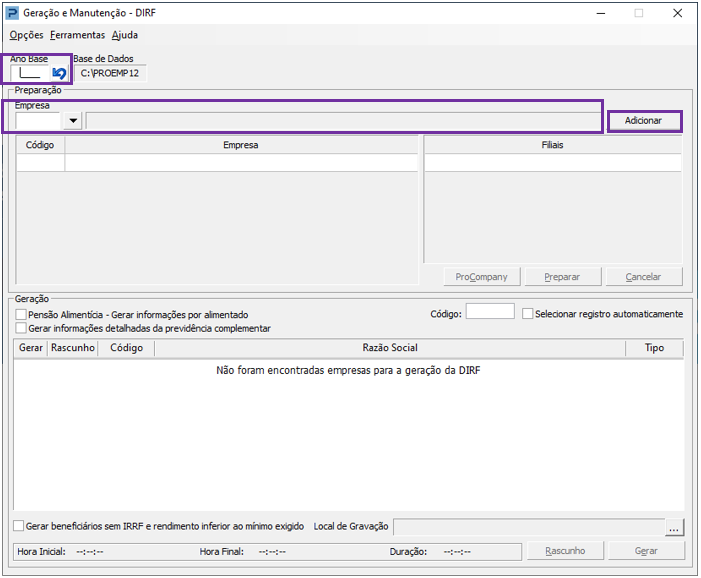
Task: Click the Rascunho button at bottom
Action: (565, 551)
